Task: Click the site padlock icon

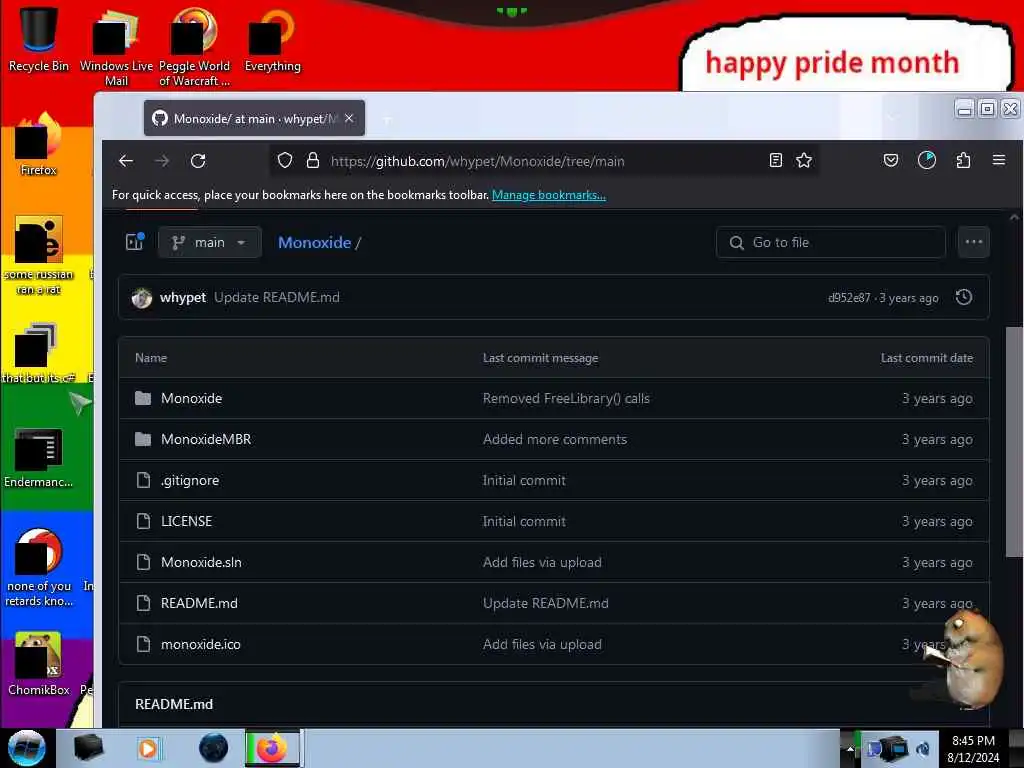Action: tap(313, 161)
